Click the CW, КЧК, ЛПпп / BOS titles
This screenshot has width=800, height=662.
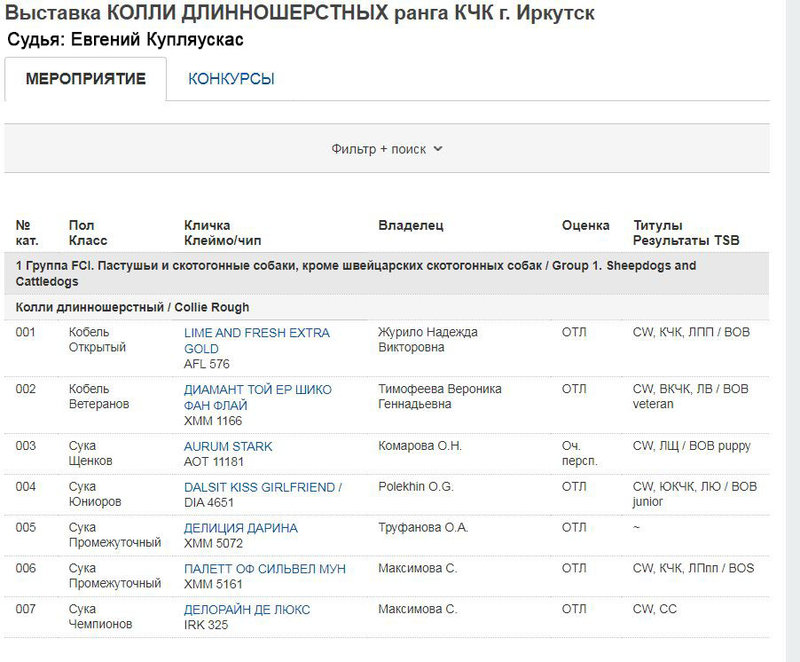pos(693,568)
